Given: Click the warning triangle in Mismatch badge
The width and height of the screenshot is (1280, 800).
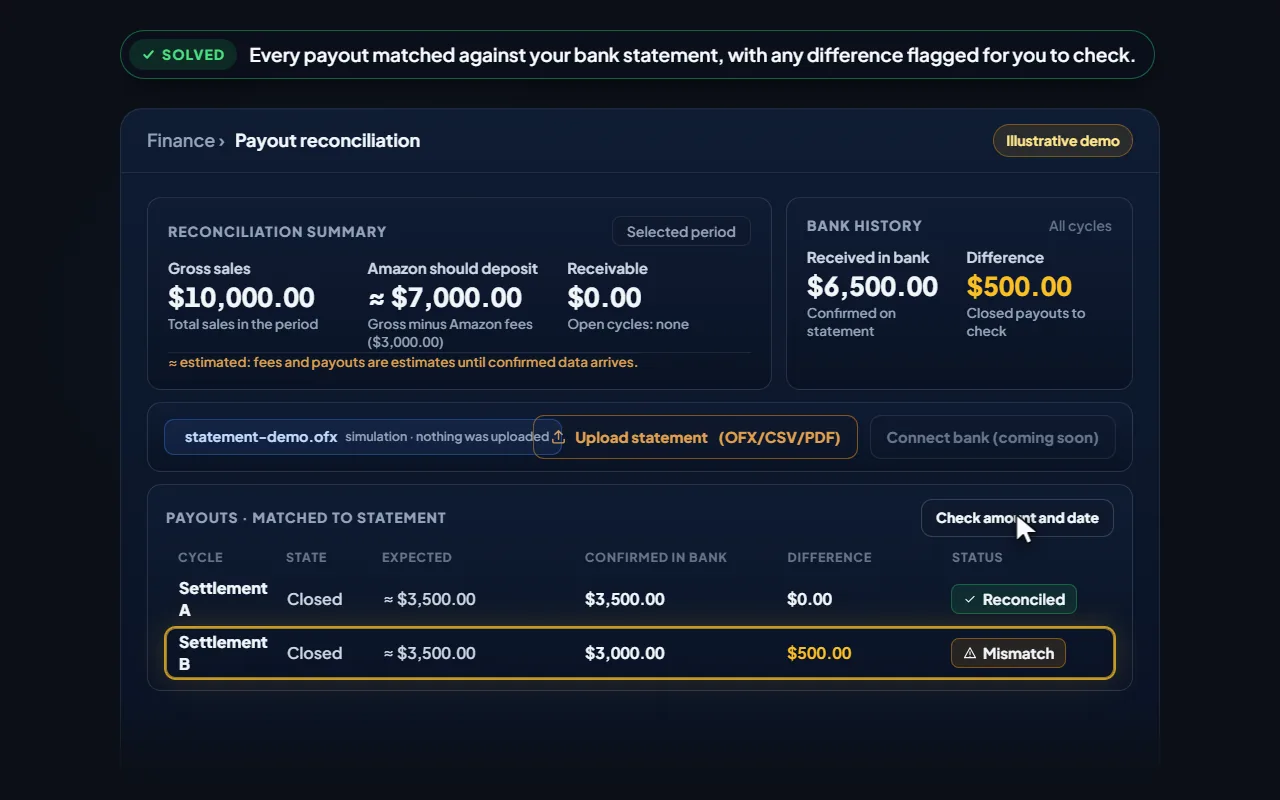Looking at the screenshot, I should [969, 653].
